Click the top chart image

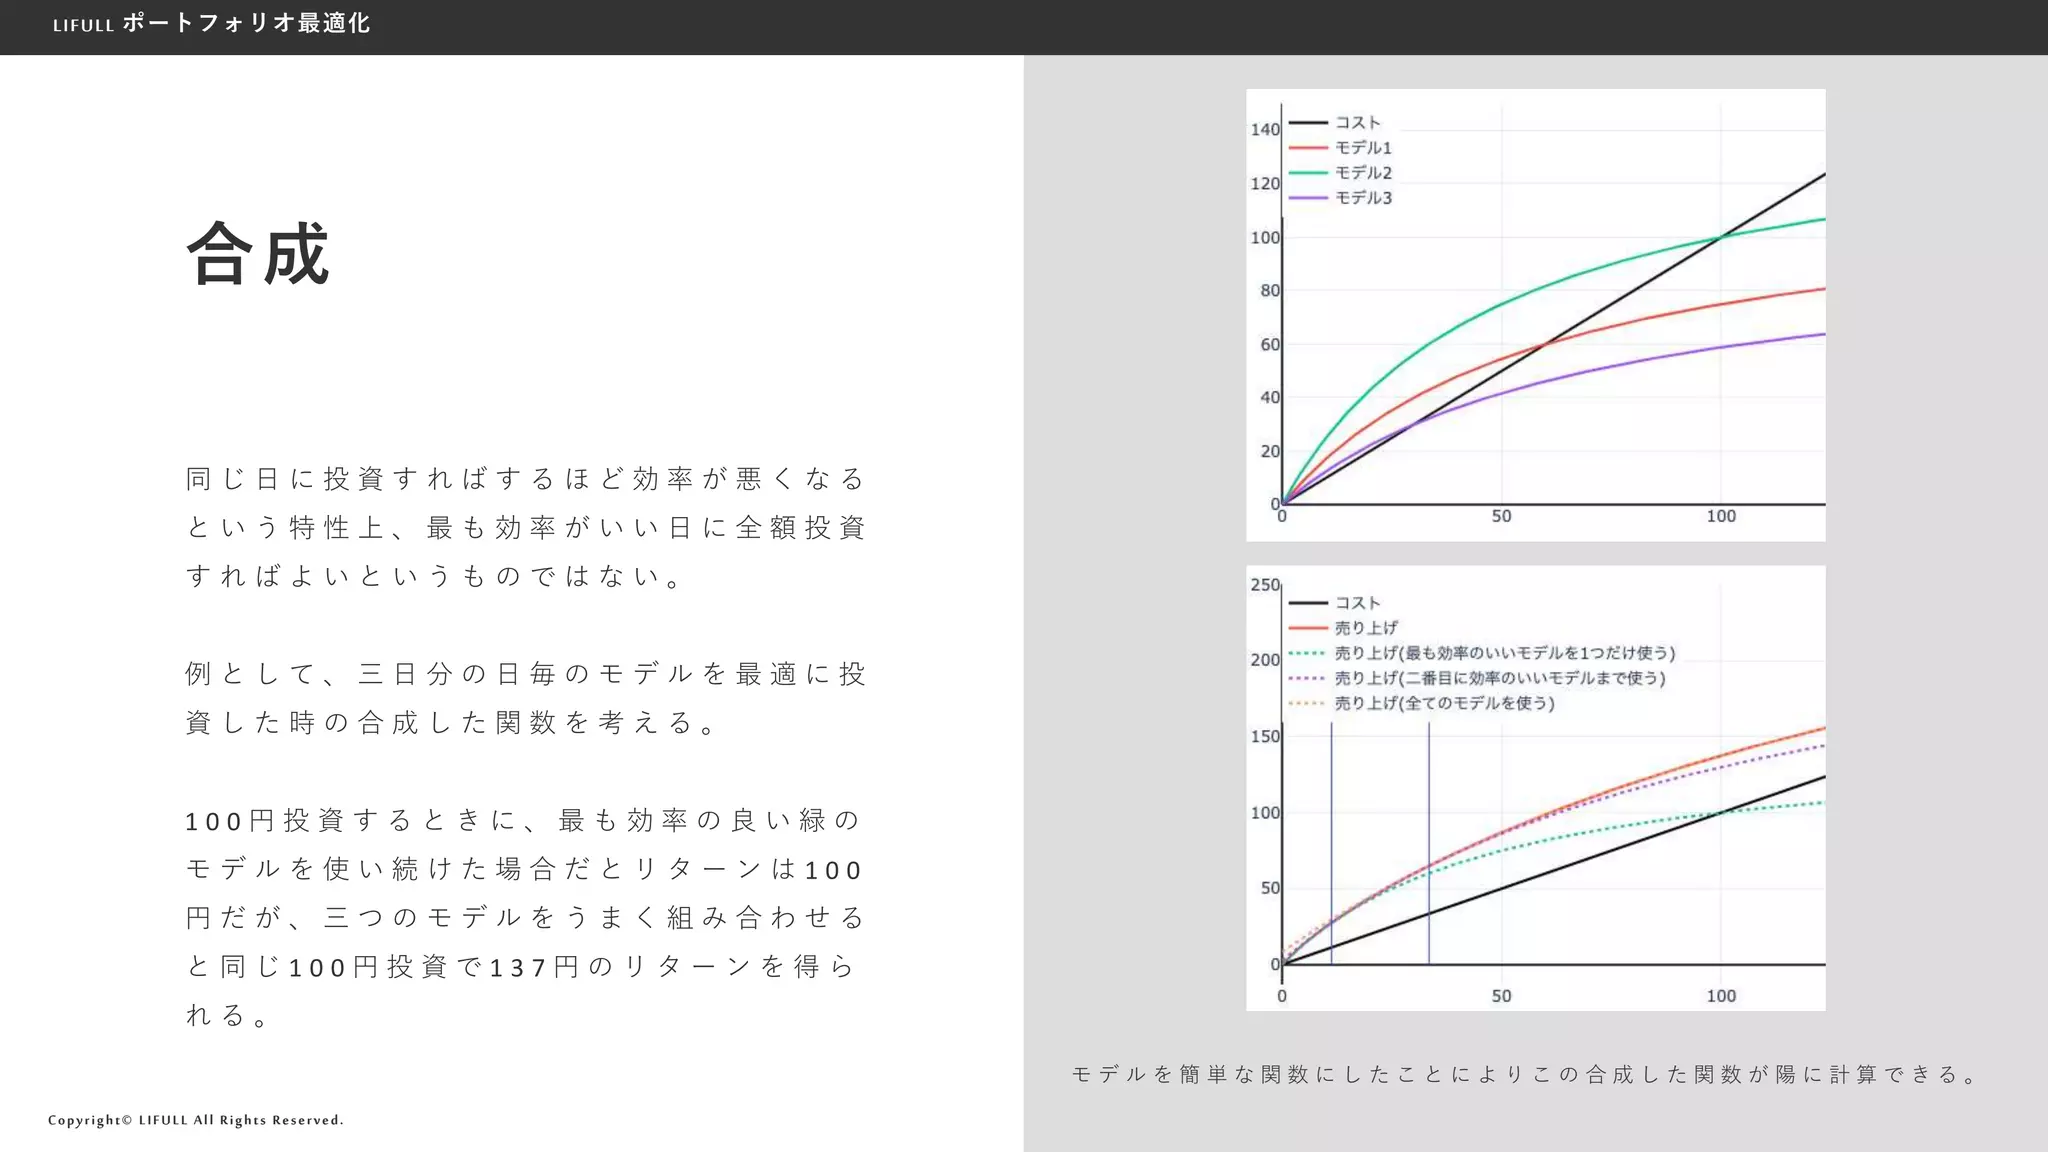(x=1536, y=315)
